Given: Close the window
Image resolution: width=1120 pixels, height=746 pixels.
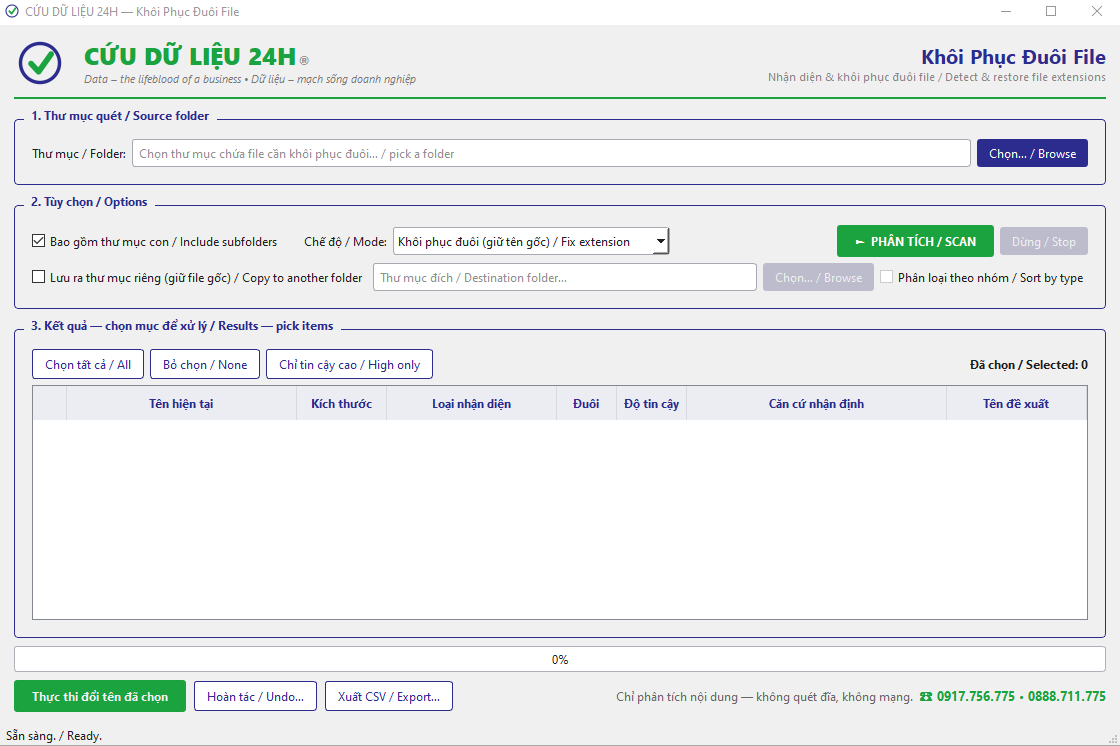Looking at the screenshot, I should pos(1097,11).
